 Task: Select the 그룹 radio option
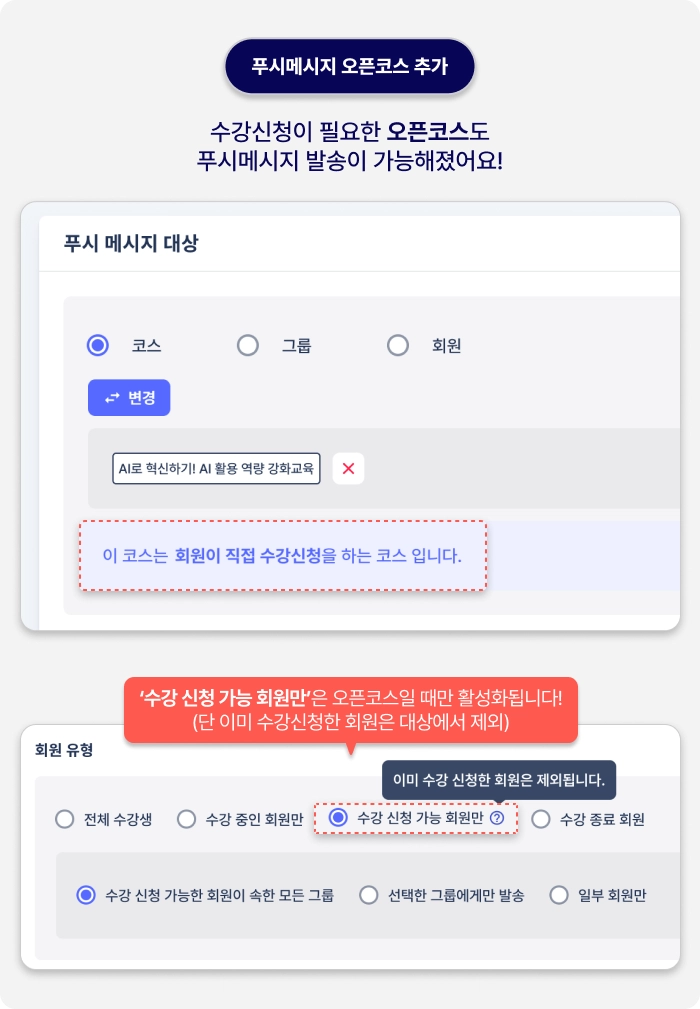tap(248, 346)
